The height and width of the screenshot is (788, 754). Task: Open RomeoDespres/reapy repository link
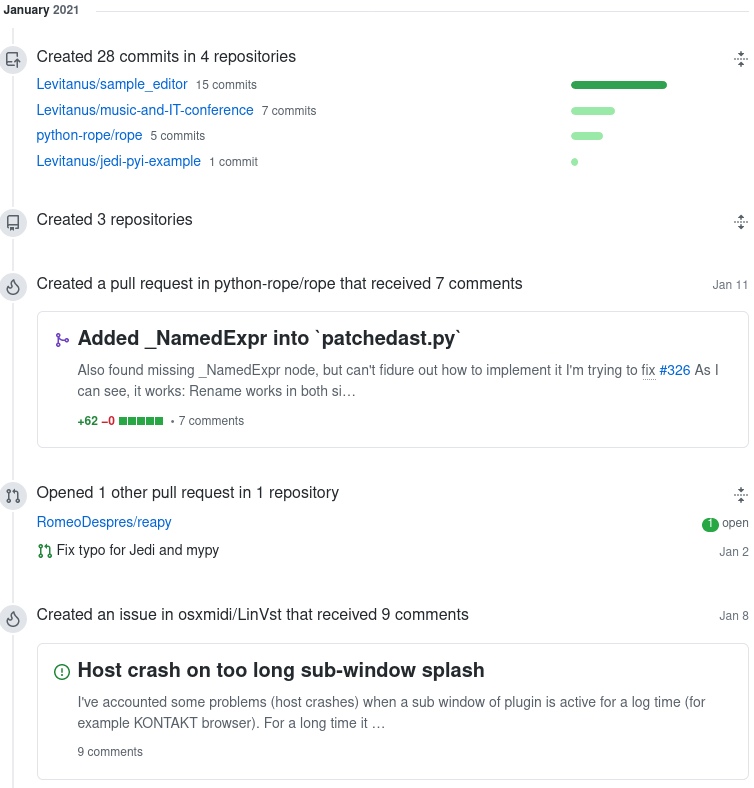[x=104, y=522]
